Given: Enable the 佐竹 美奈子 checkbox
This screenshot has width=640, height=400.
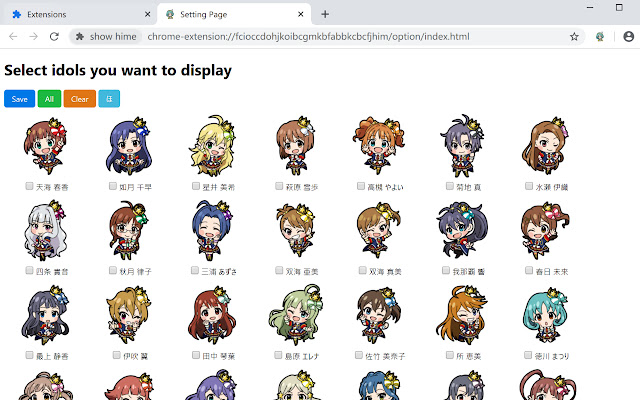Looking at the screenshot, I should pos(358,355).
